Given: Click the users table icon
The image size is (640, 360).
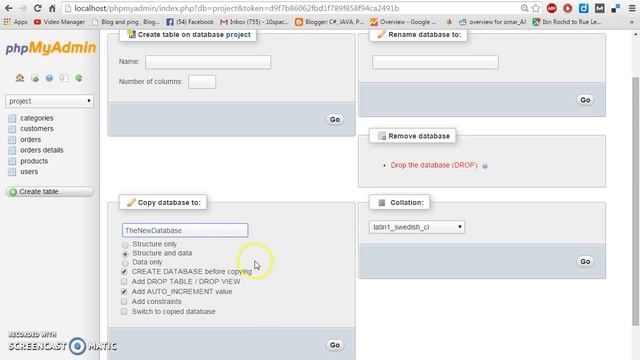Looking at the screenshot, I should coord(12,172).
